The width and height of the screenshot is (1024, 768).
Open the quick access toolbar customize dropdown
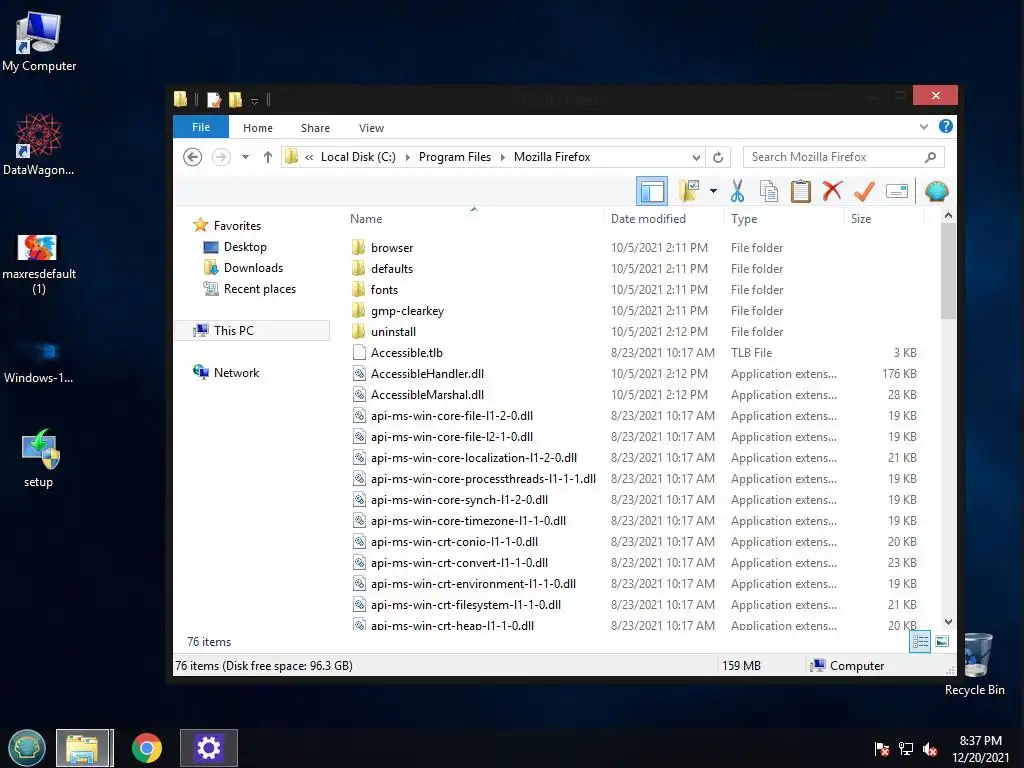(x=254, y=101)
